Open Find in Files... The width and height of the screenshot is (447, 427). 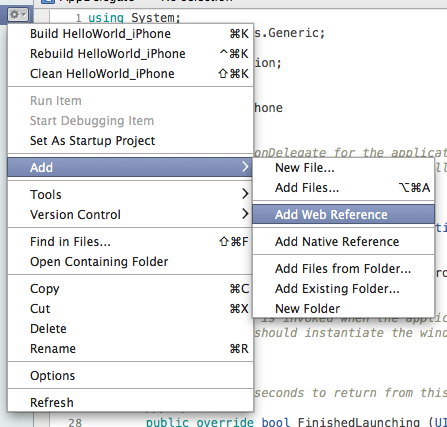(x=130, y=242)
